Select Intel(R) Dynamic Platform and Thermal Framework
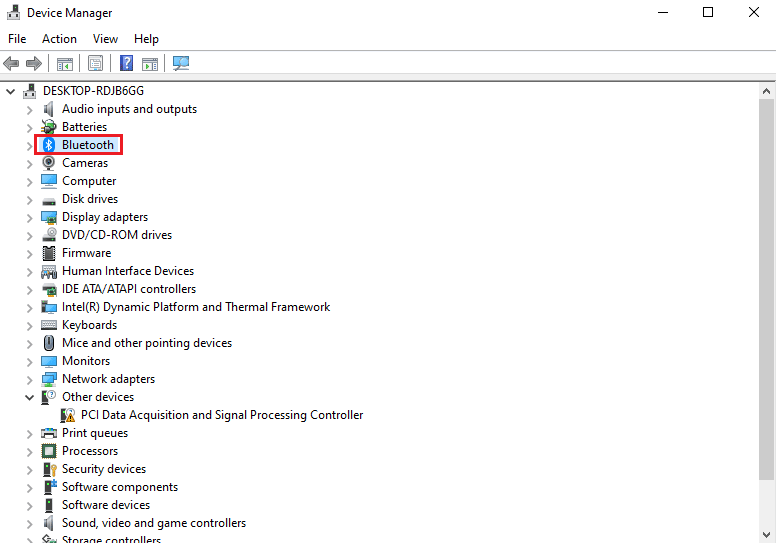The height and width of the screenshot is (543, 776). click(196, 307)
